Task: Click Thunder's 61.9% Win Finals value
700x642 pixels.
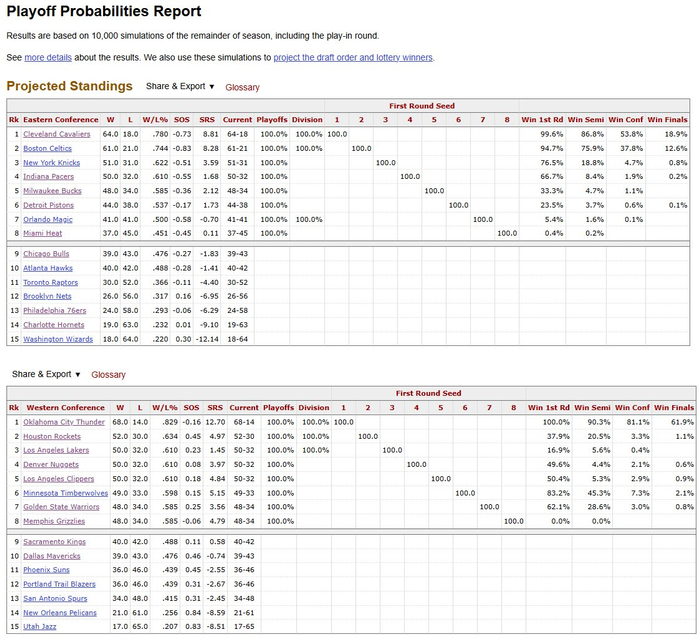Action: click(x=683, y=422)
